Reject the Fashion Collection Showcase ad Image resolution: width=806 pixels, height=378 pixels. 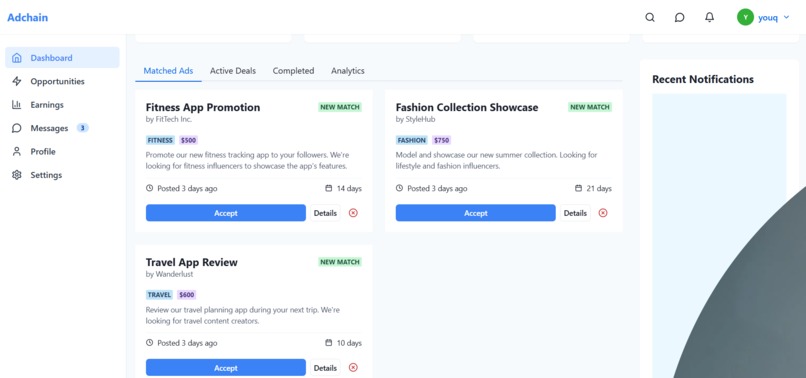point(603,213)
